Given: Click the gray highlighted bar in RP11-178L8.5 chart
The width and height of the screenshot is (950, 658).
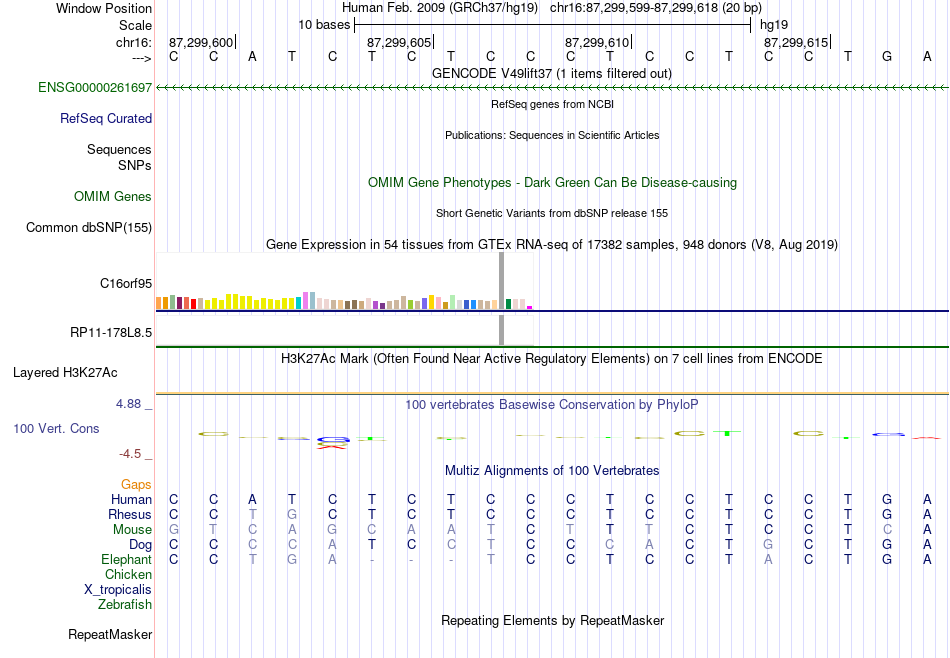Looking at the screenshot, I should 501,330.
